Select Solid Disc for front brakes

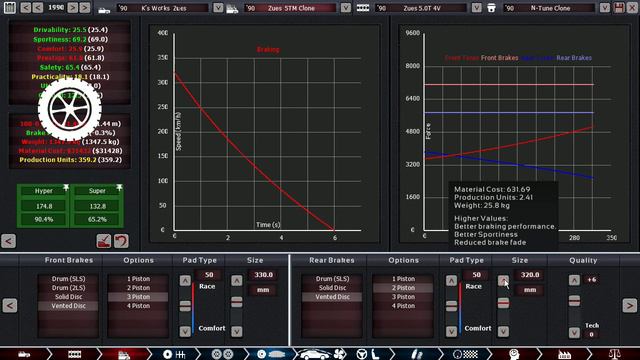point(68,297)
